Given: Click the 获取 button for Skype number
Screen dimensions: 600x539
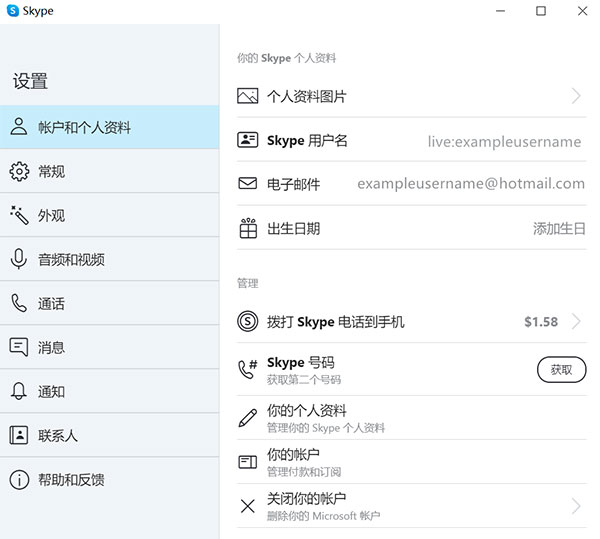Looking at the screenshot, I should click(561, 369).
